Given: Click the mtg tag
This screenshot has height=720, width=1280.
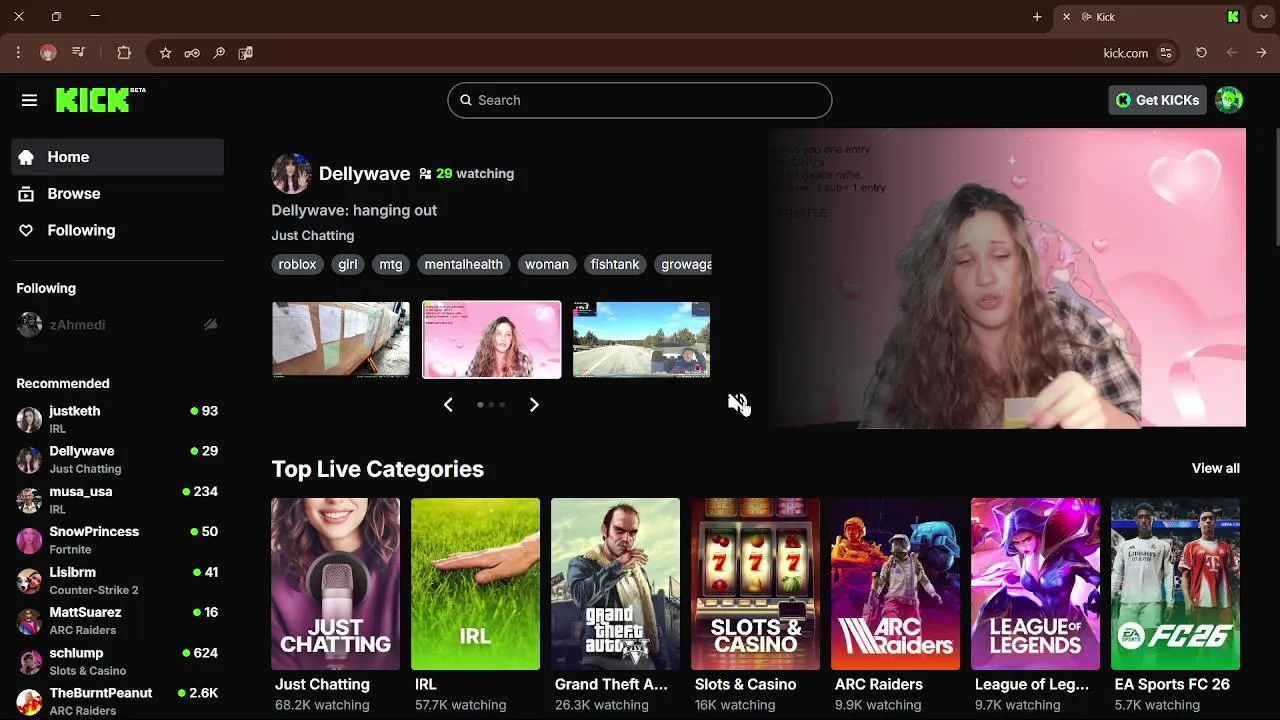Looking at the screenshot, I should 390,264.
